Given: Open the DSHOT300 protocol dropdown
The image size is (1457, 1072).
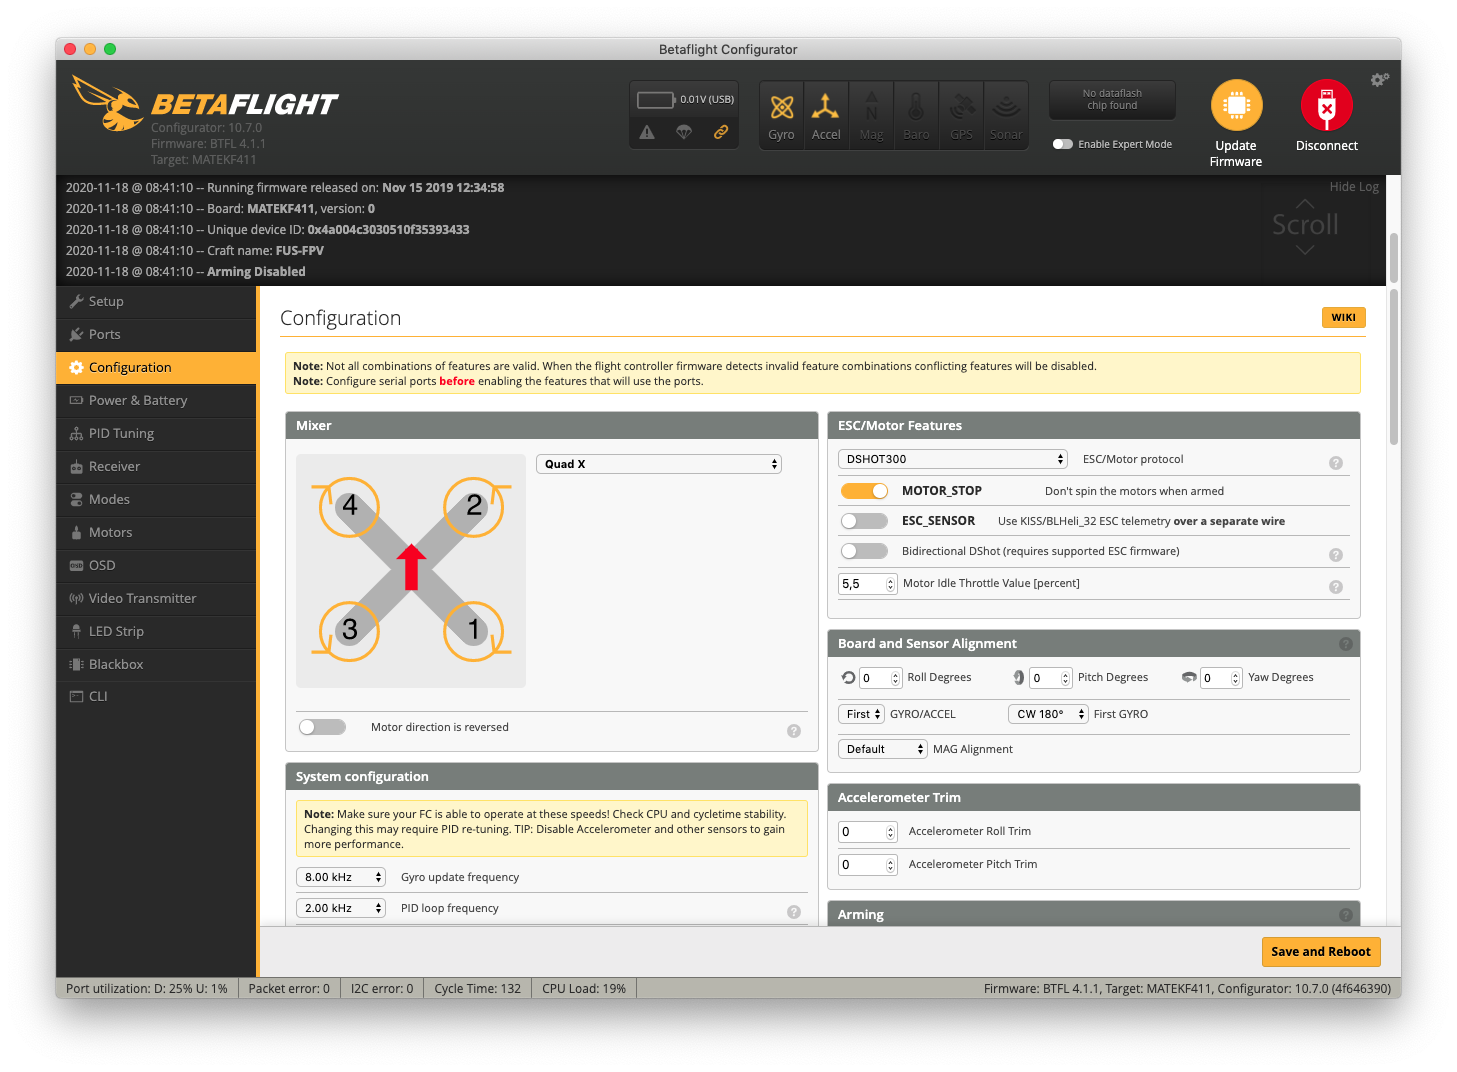Looking at the screenshot, I should click(953, 459).
